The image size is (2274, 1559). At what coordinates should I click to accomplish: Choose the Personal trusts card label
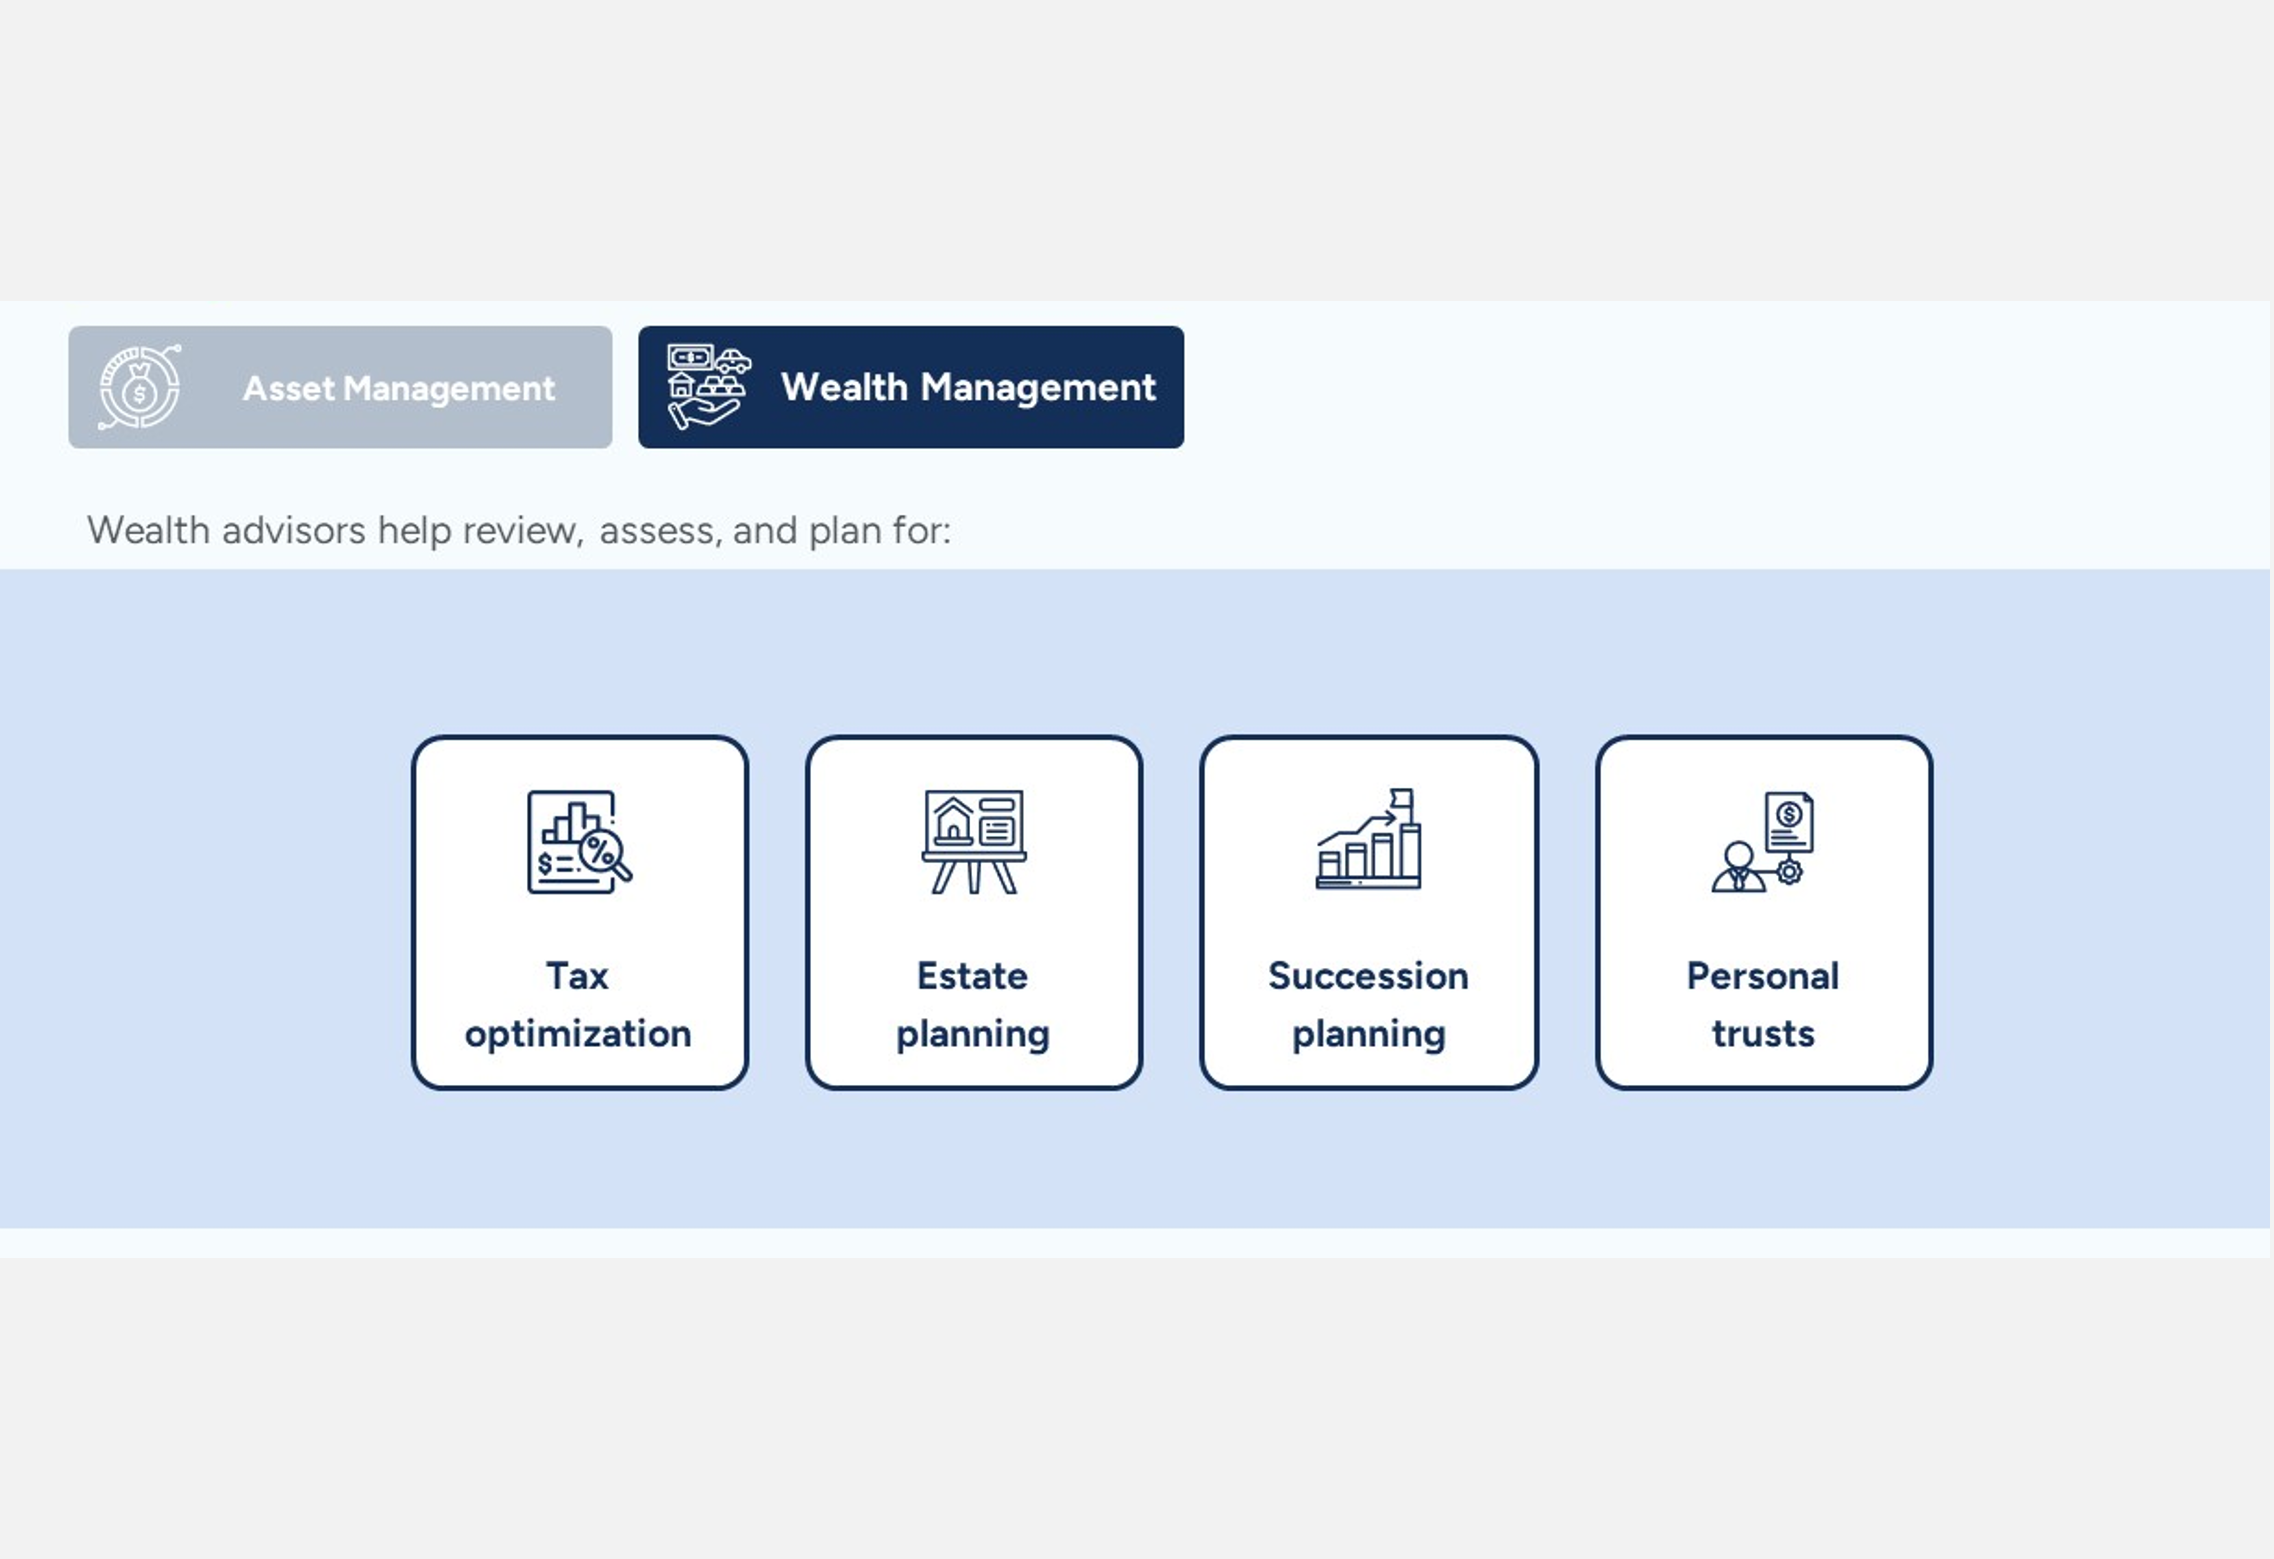1763,1004
